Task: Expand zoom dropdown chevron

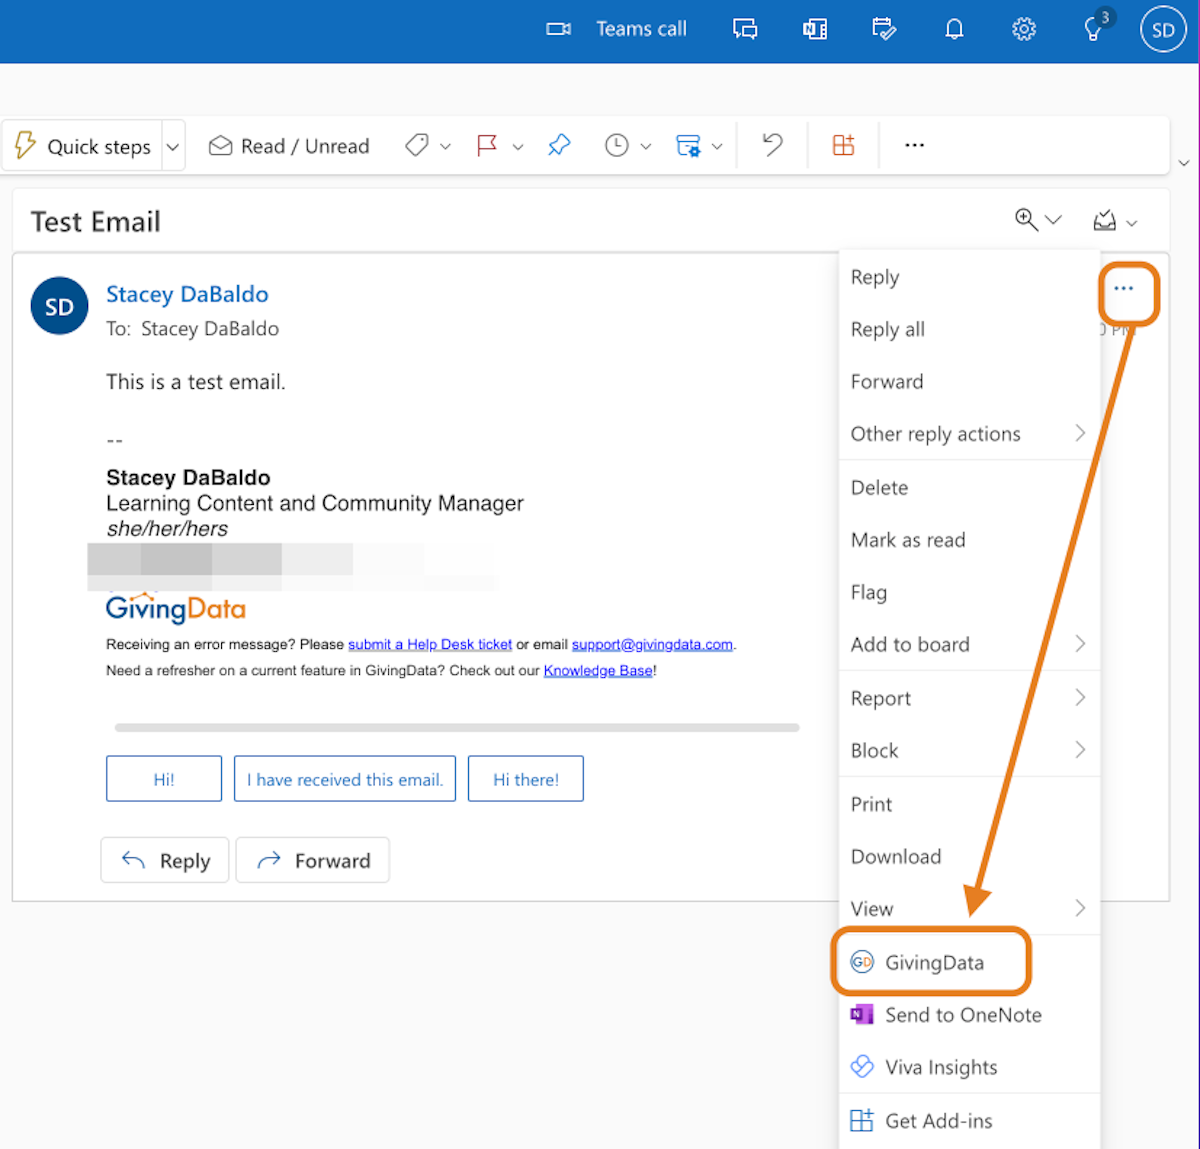Action: (1053, 220)
